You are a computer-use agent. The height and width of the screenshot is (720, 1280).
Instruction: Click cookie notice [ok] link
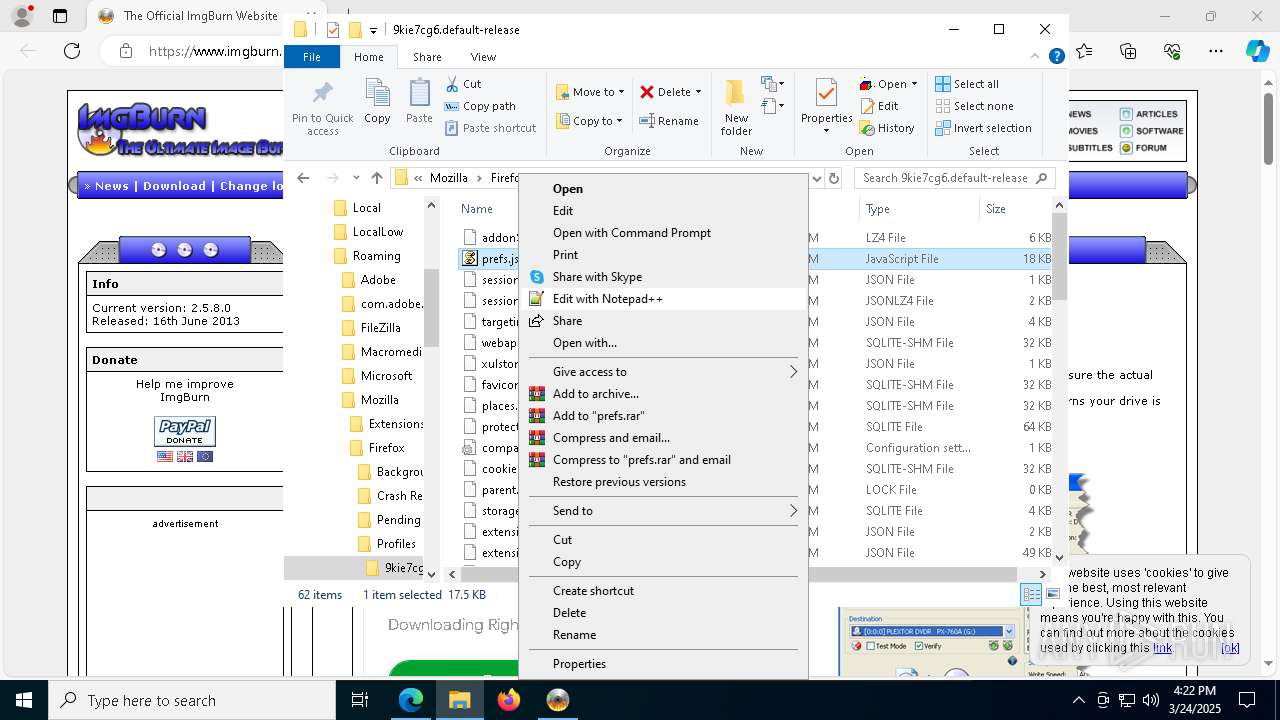point(1230,648)
